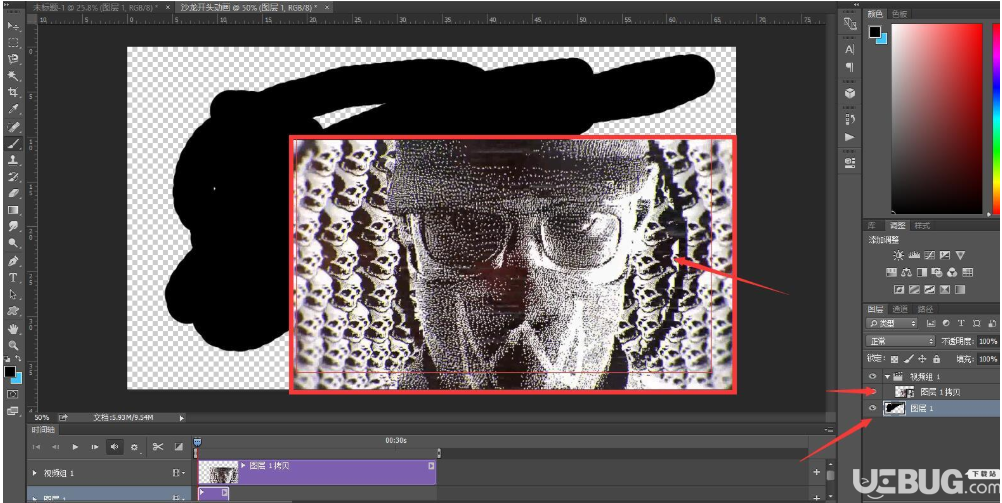Select the Hand tool
Image resolution: width=1002 pixels, height=503 pixels.
coord(13,329)
